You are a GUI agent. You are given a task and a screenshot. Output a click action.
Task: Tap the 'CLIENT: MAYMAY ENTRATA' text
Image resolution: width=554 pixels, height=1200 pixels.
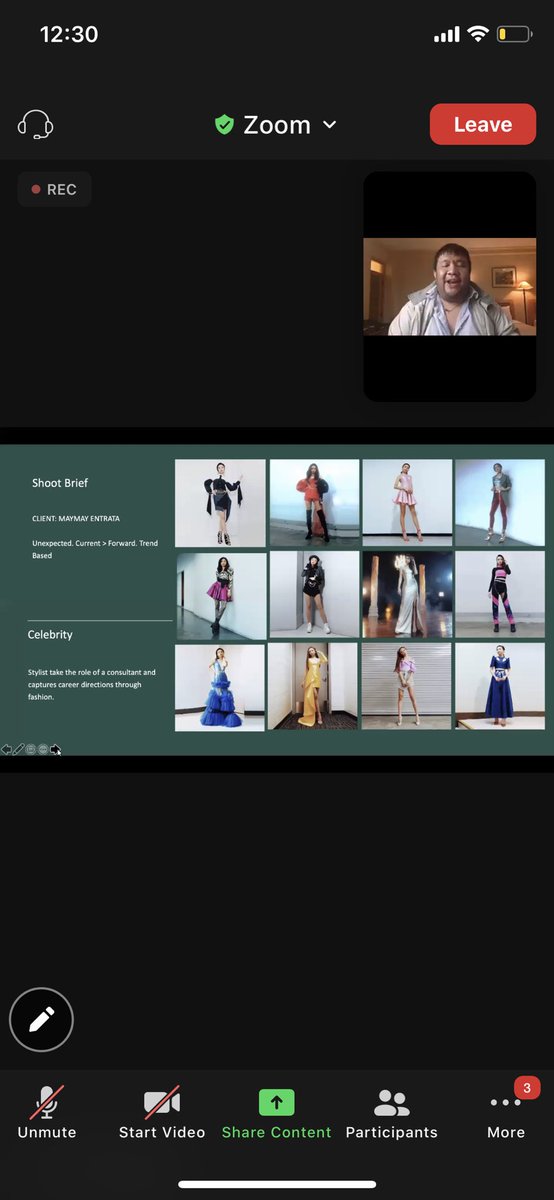point(76,519)
